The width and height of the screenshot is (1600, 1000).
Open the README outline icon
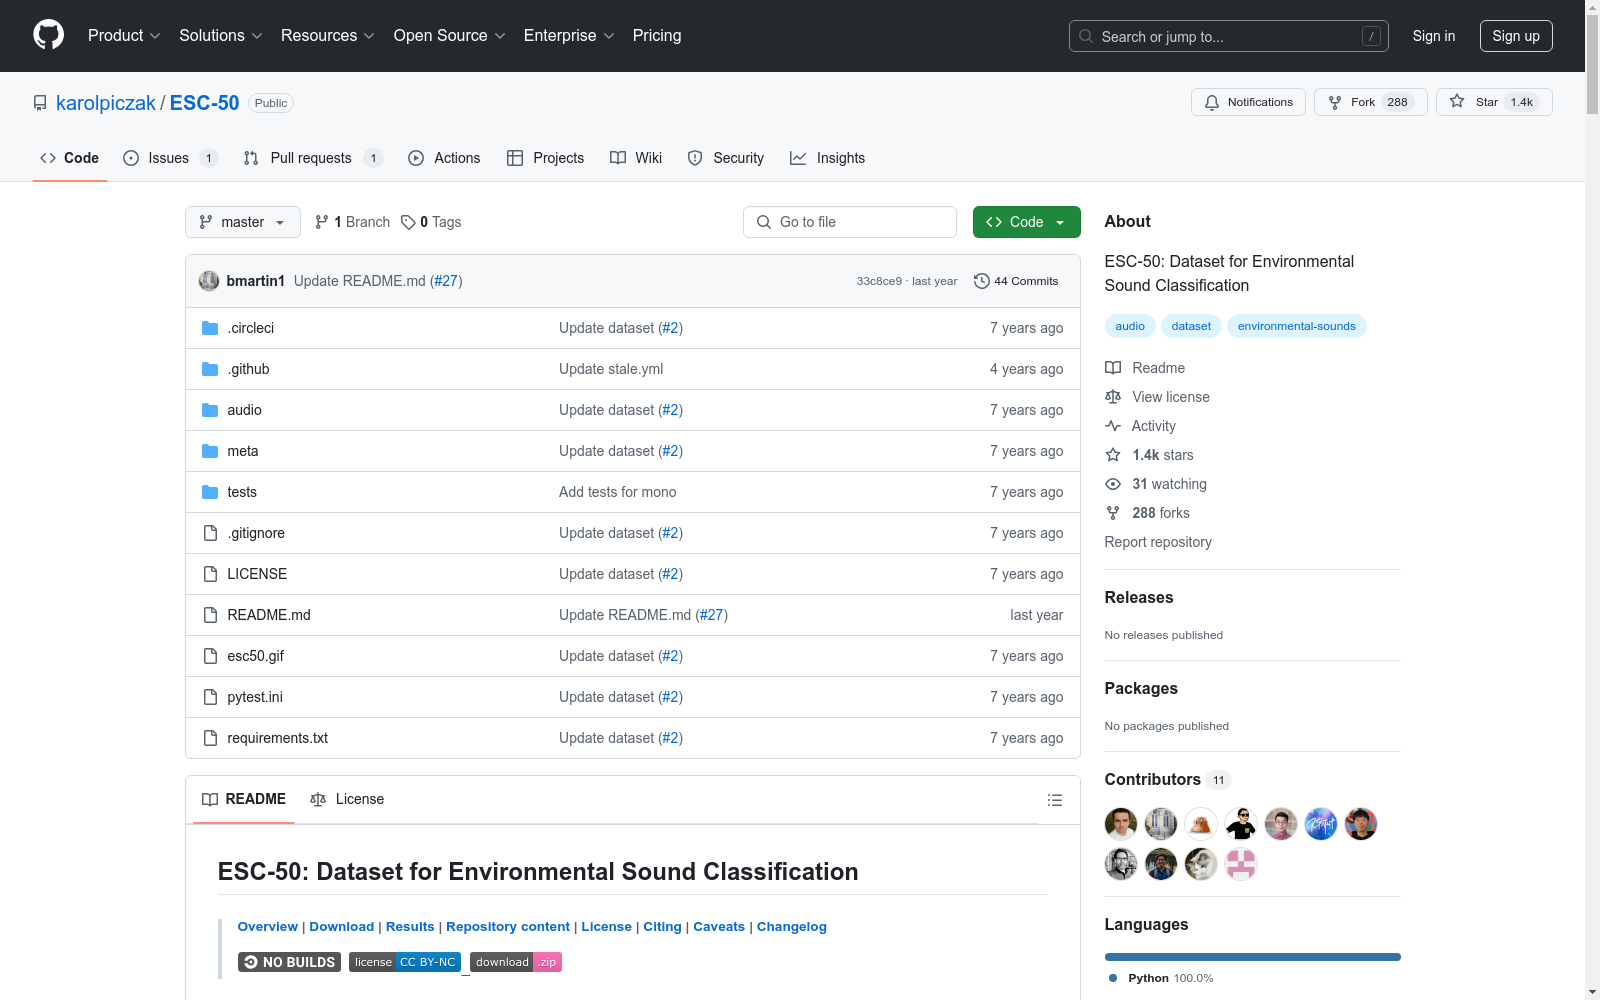point(1054,800)
